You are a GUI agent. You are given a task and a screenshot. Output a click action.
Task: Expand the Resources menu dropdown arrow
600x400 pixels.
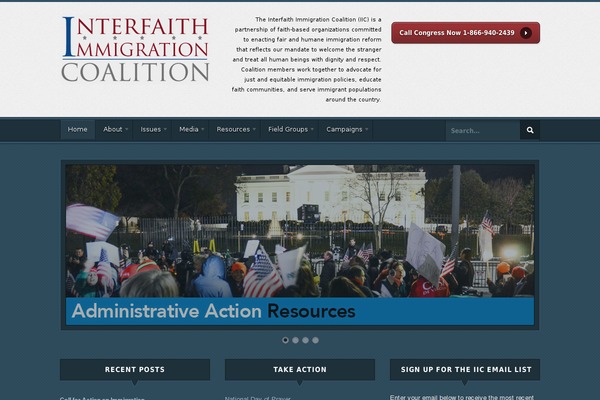click(254, 129)
